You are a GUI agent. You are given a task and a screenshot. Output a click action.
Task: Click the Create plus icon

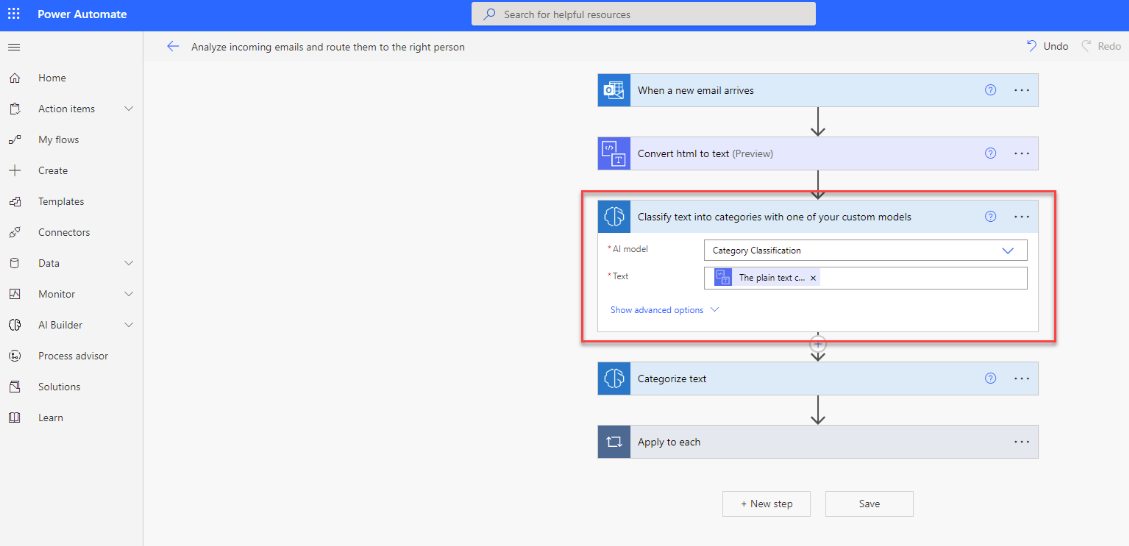coord(14,171)
